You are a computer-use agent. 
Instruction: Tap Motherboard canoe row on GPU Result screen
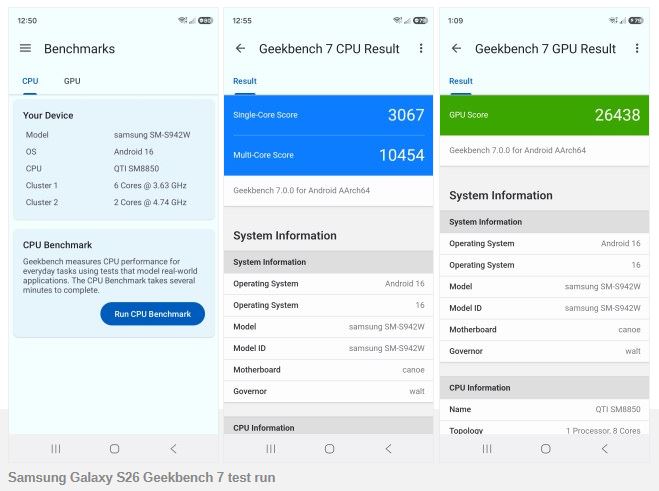click(x=544, y=329)
